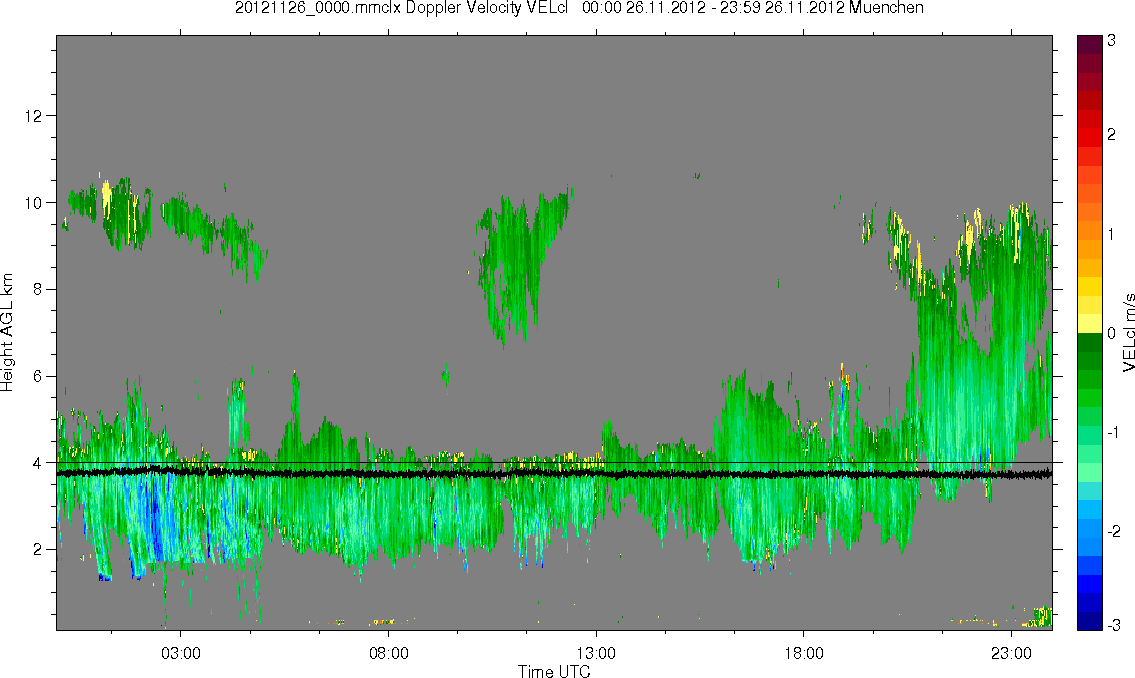Screen dimensions: 1135x678
Task: Click the '03:00' time tick label
Action: [x=180, y=653]
